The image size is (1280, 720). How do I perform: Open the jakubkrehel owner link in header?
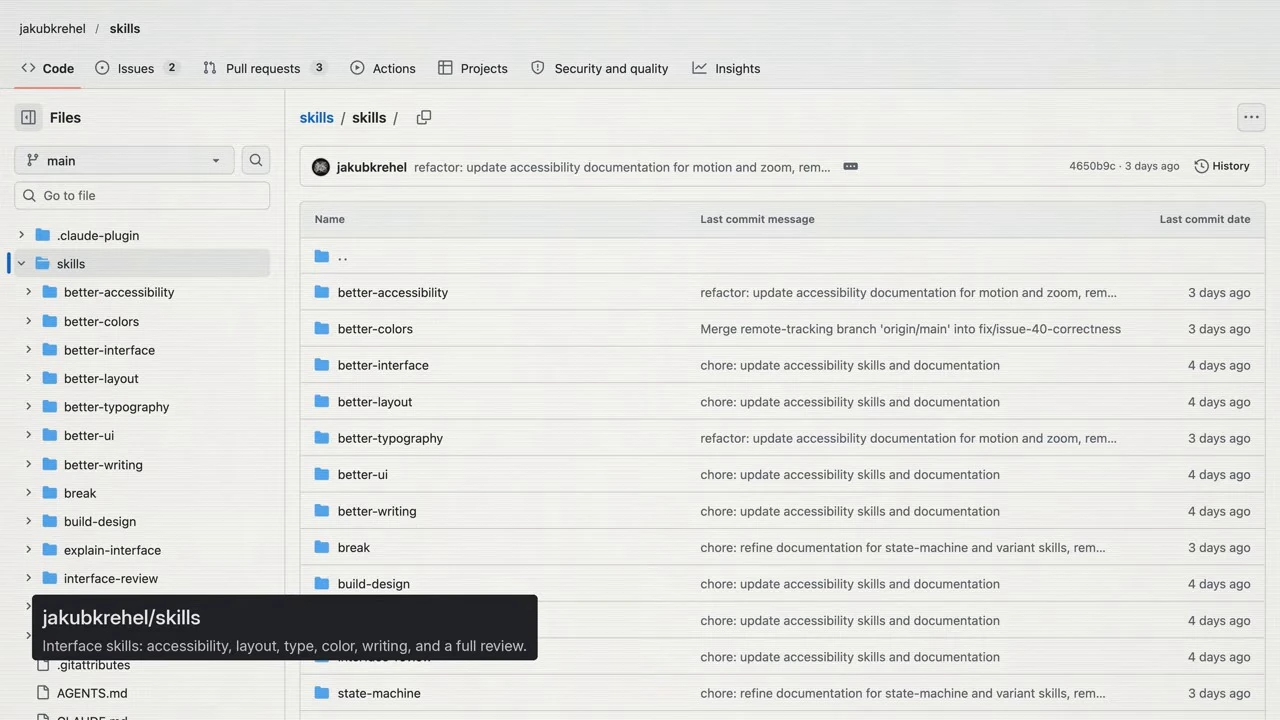pyautogui.click(x=53, y=28)
